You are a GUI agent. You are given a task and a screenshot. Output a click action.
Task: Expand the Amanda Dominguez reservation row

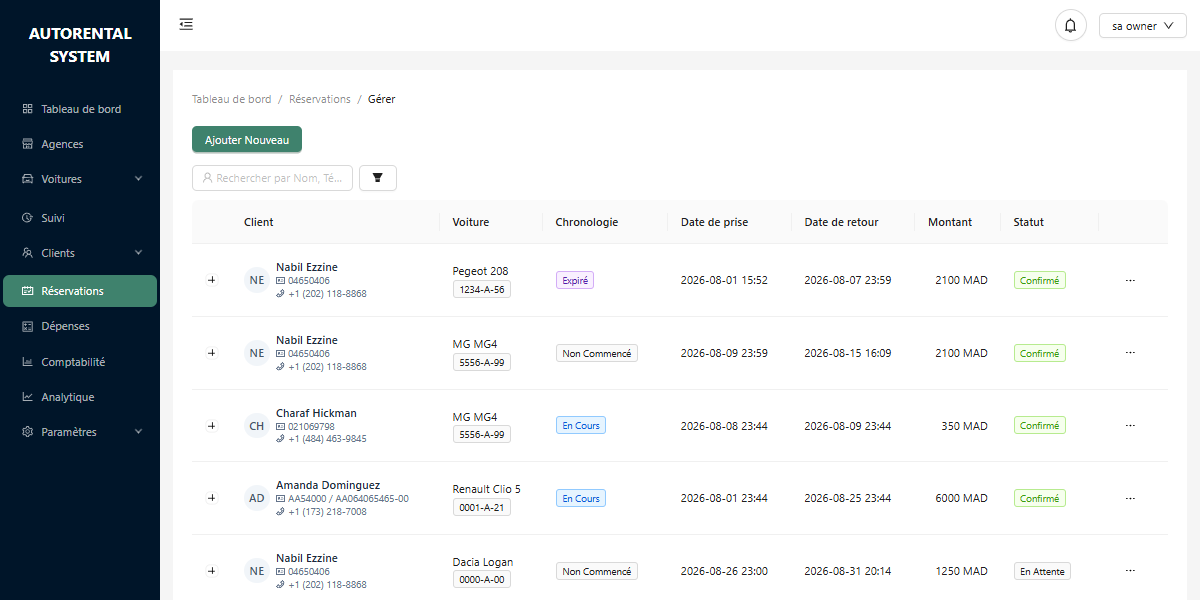coord(211,498)
